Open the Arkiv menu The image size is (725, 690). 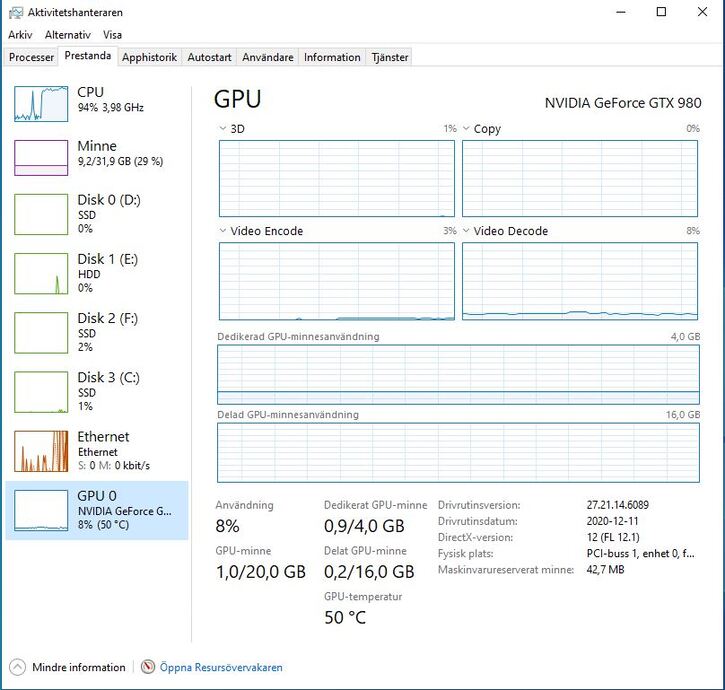click(x=20, y=35)
